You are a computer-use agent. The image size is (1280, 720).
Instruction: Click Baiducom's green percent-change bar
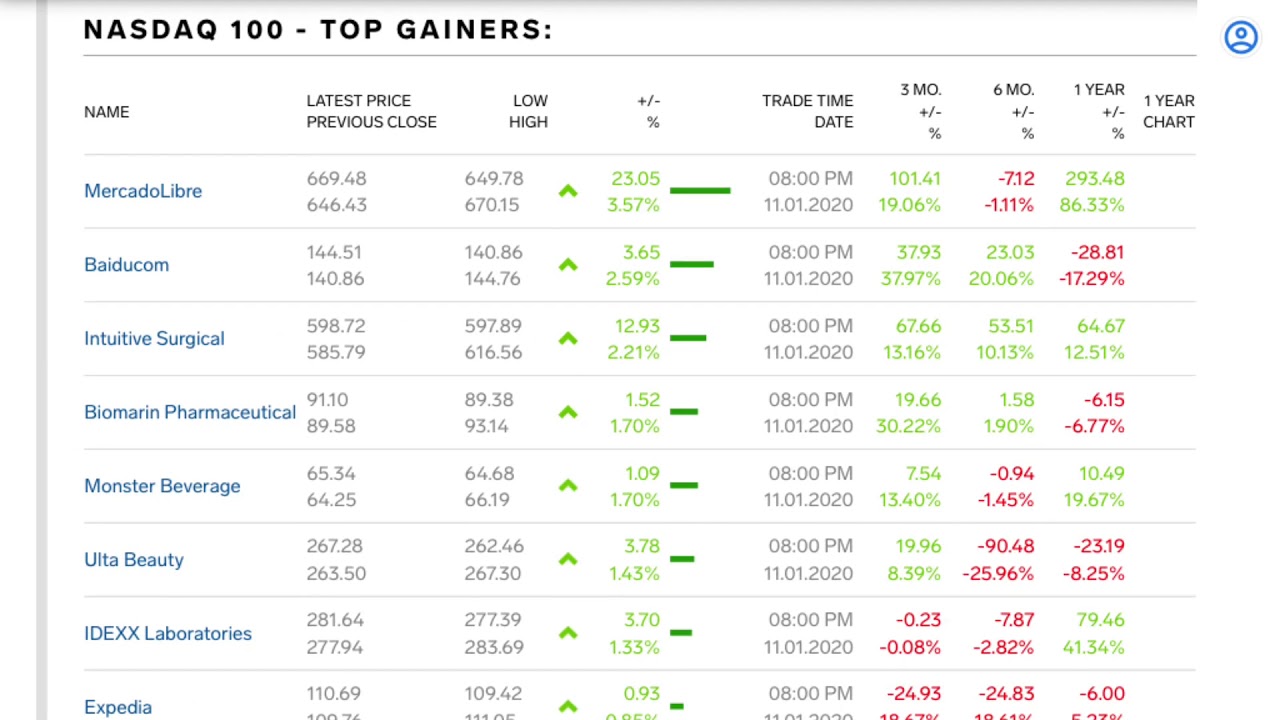(692, 264)
